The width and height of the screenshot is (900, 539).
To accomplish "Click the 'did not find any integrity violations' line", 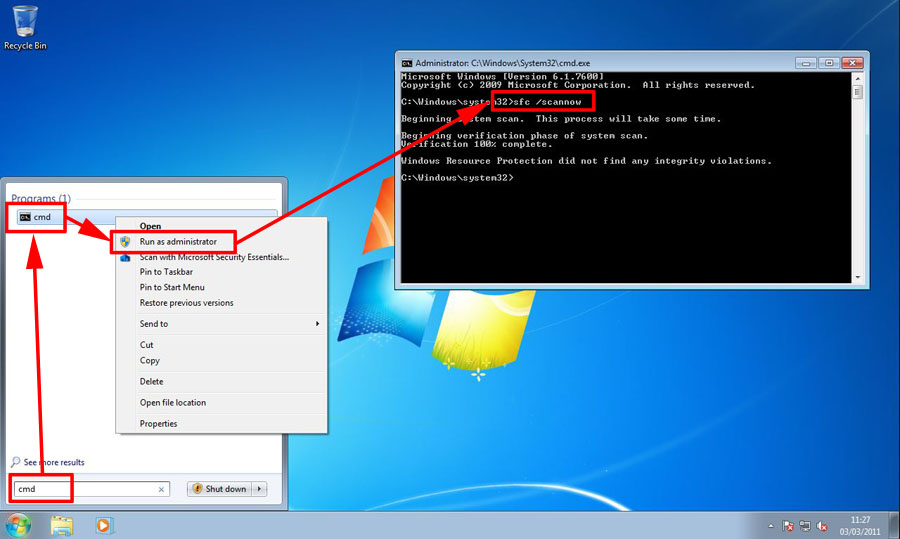I will 586,161.
